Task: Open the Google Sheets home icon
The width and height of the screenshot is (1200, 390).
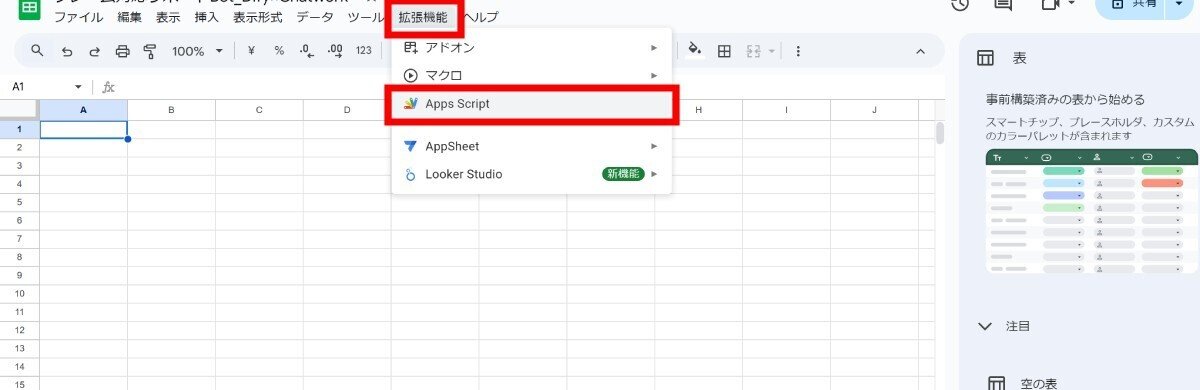Action: pos(29,8)
